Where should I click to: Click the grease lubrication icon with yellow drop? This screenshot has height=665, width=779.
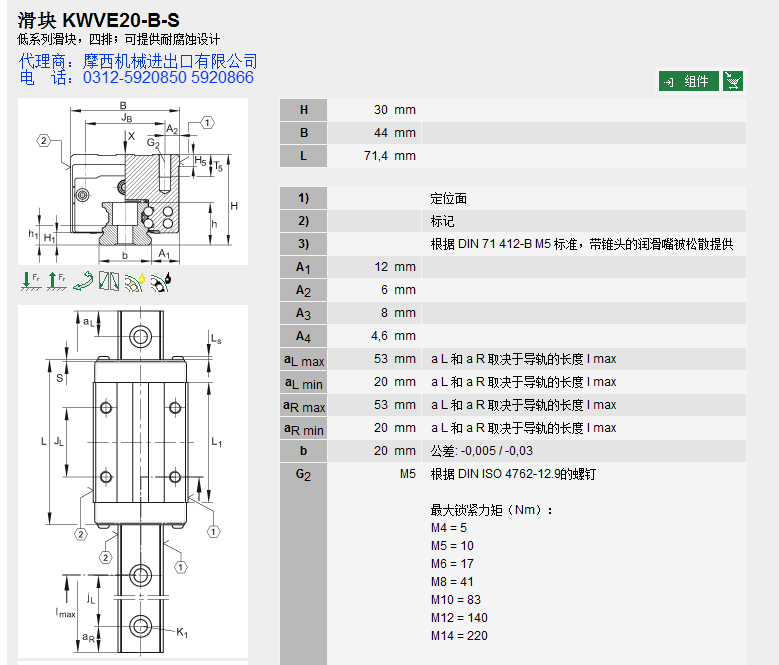[x=134, y=282]
